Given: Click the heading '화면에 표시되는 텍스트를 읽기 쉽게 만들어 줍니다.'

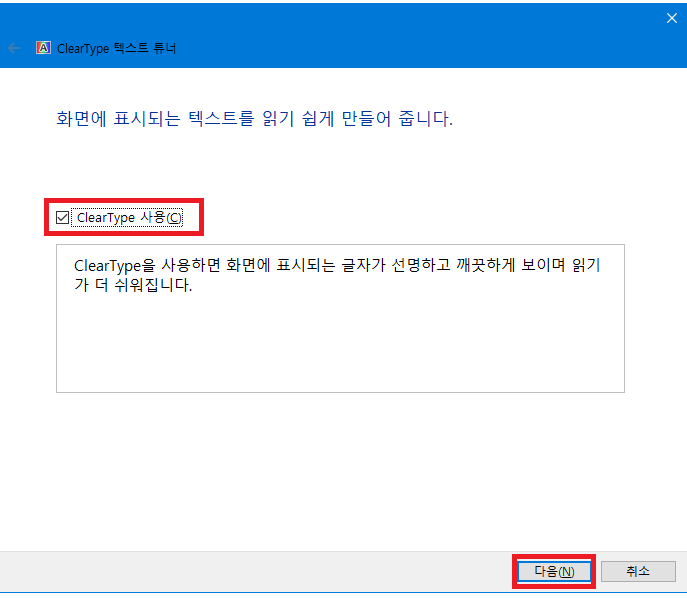Looking at the screenshot, I should coord(255,119).
